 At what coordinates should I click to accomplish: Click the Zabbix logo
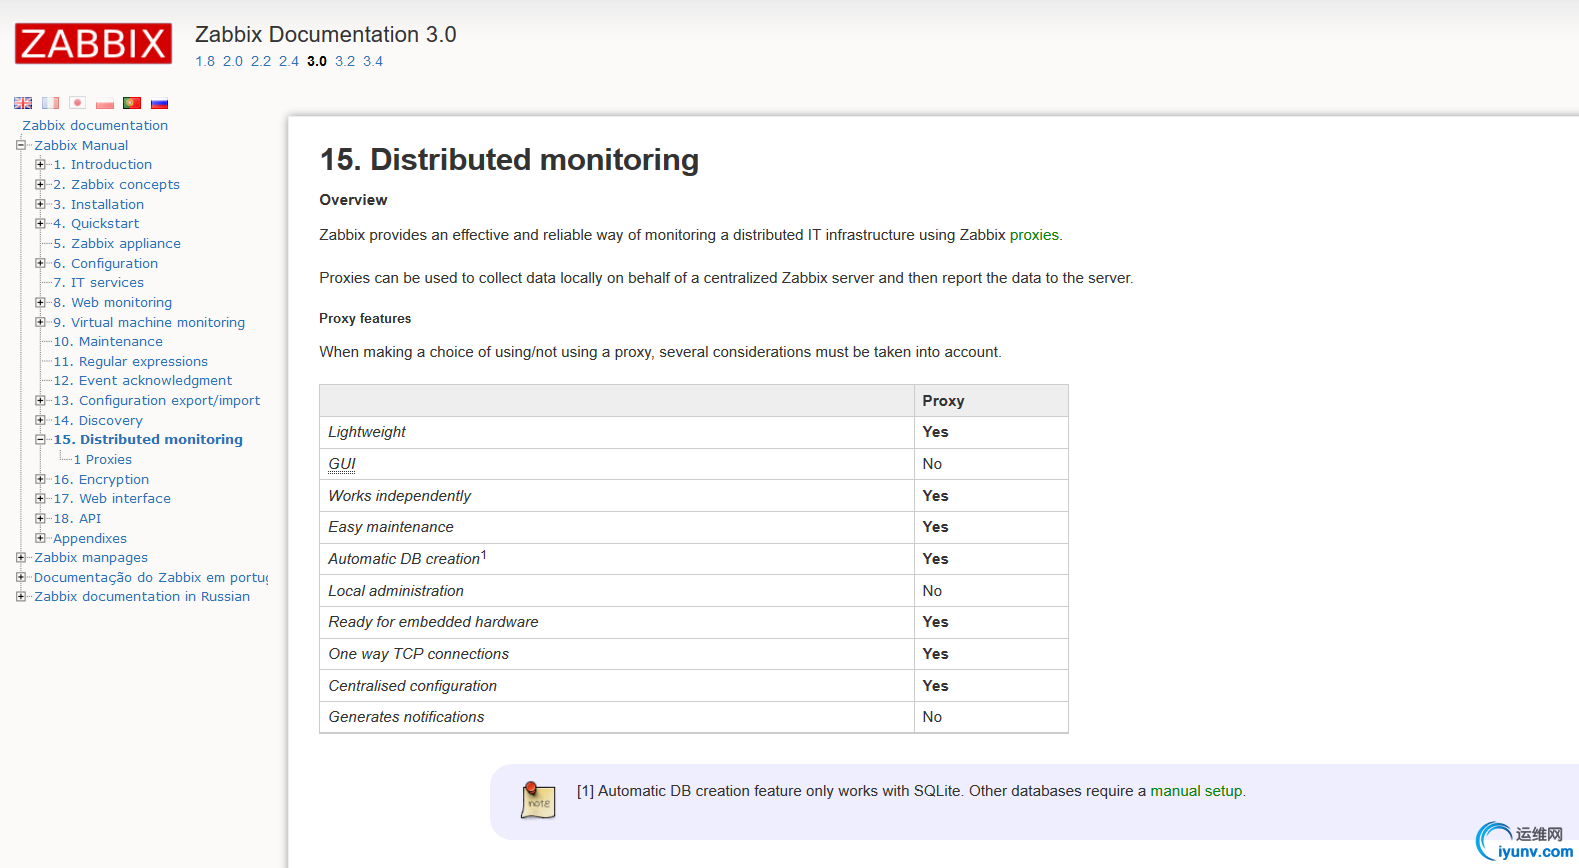(x=93, y=44)
